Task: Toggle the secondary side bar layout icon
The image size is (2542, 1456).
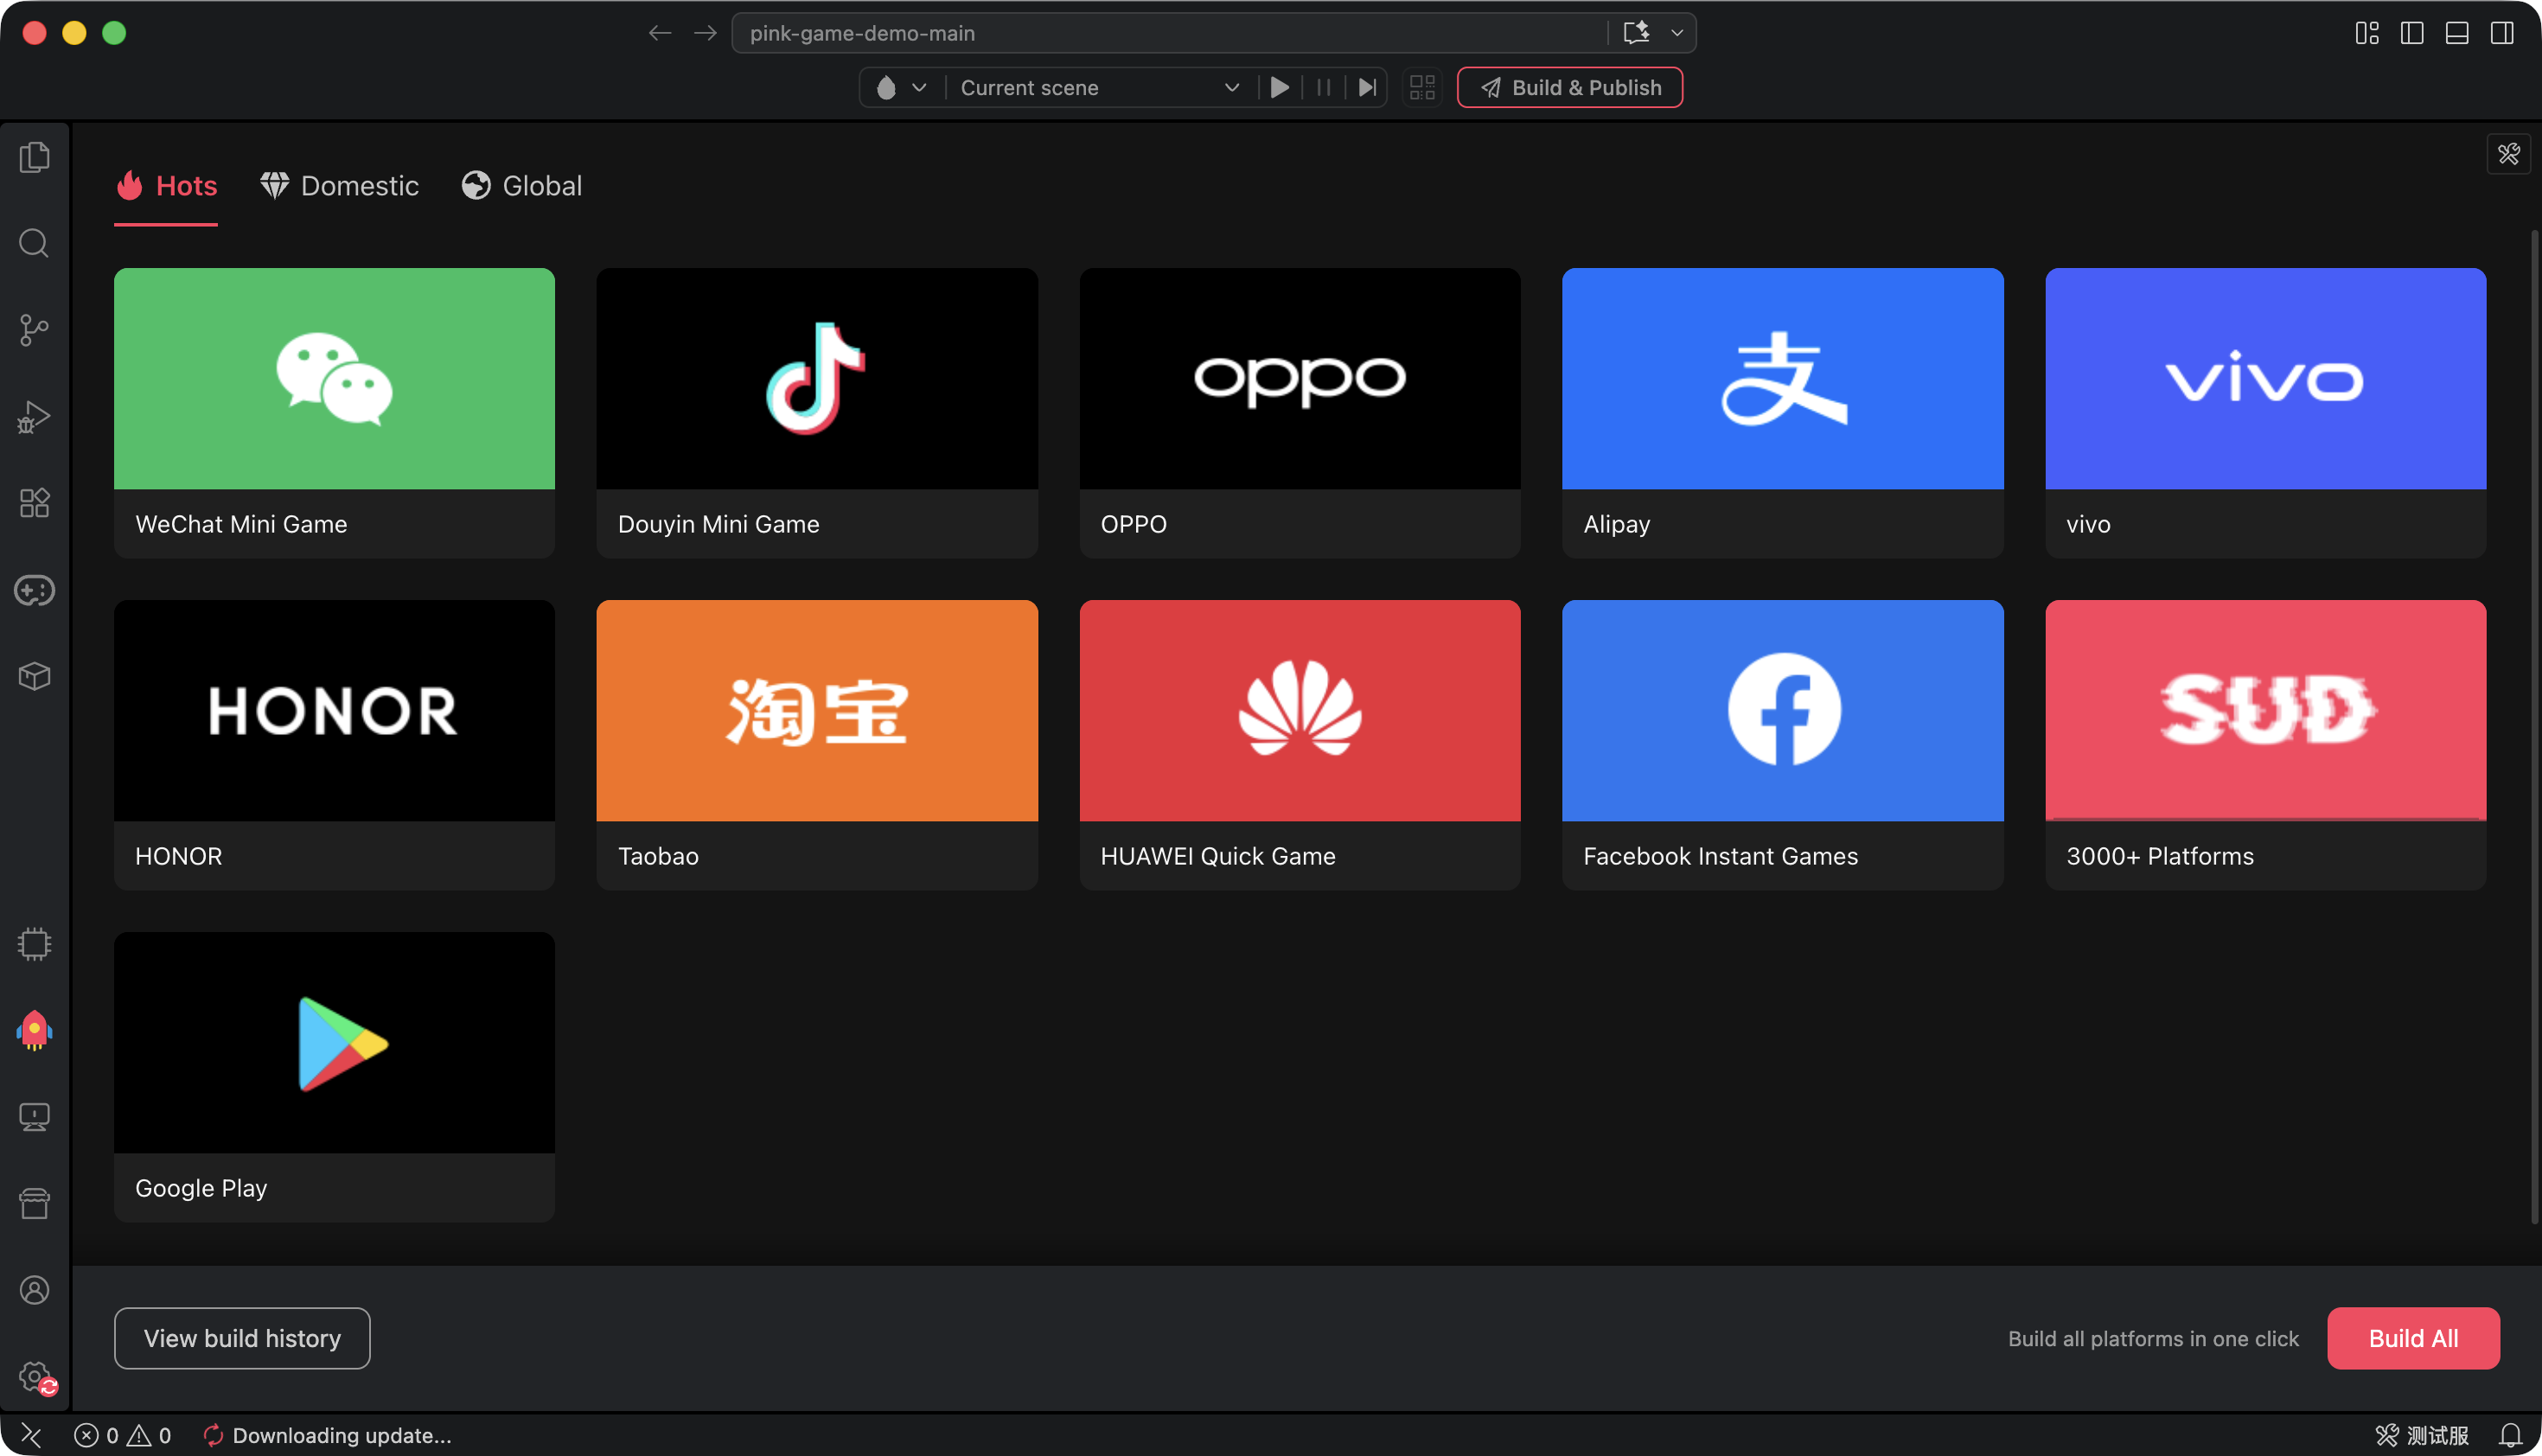Action: (2502, 33)
